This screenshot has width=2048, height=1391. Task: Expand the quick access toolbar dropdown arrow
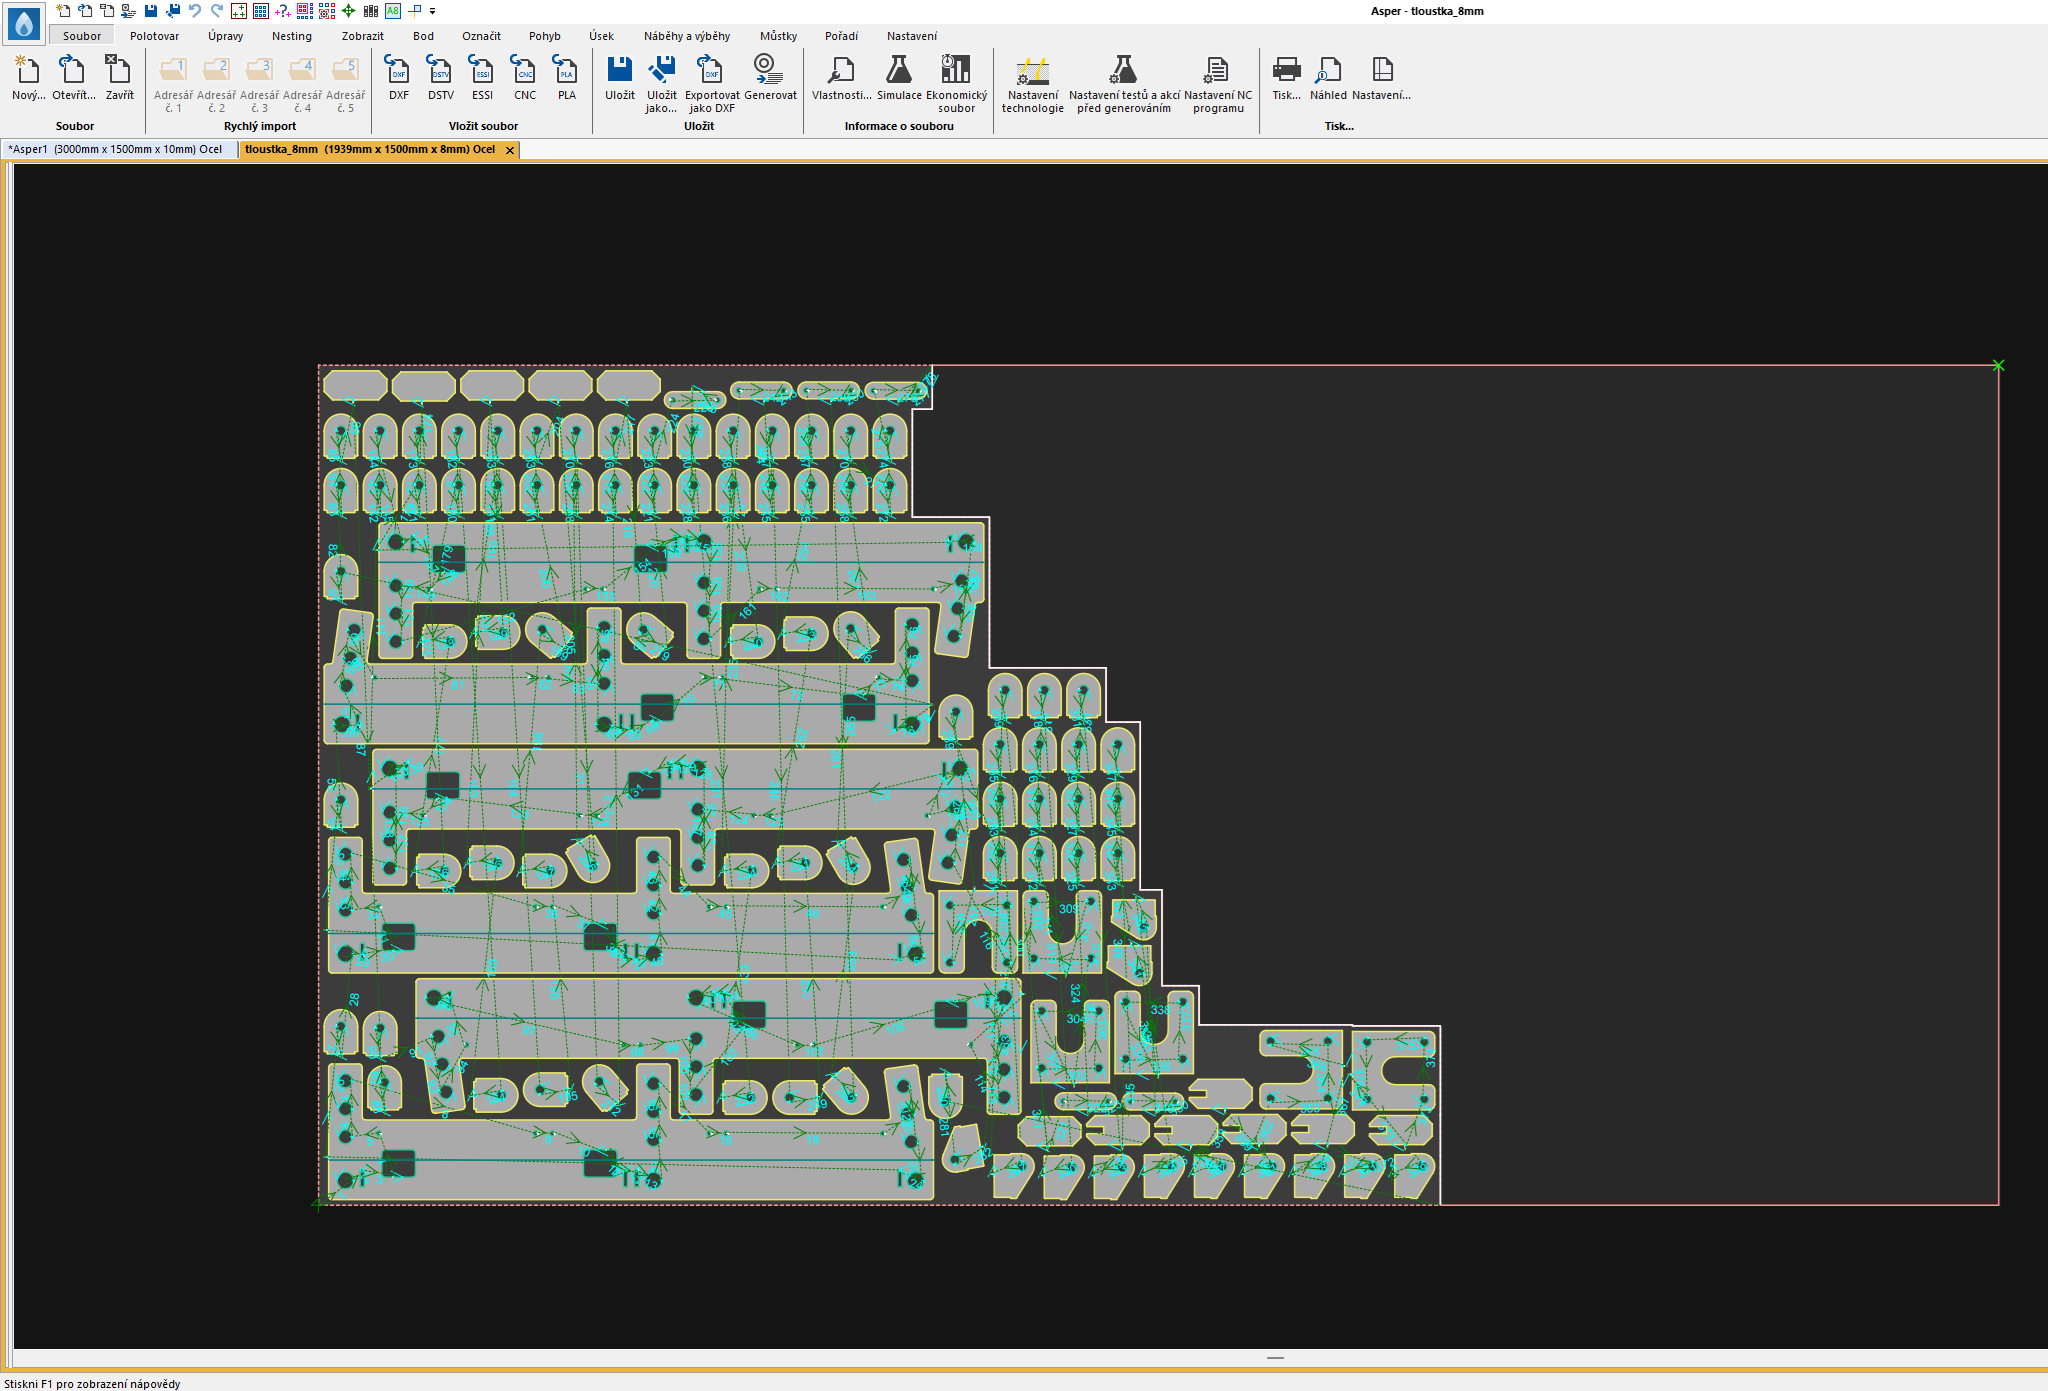[433, 11]
